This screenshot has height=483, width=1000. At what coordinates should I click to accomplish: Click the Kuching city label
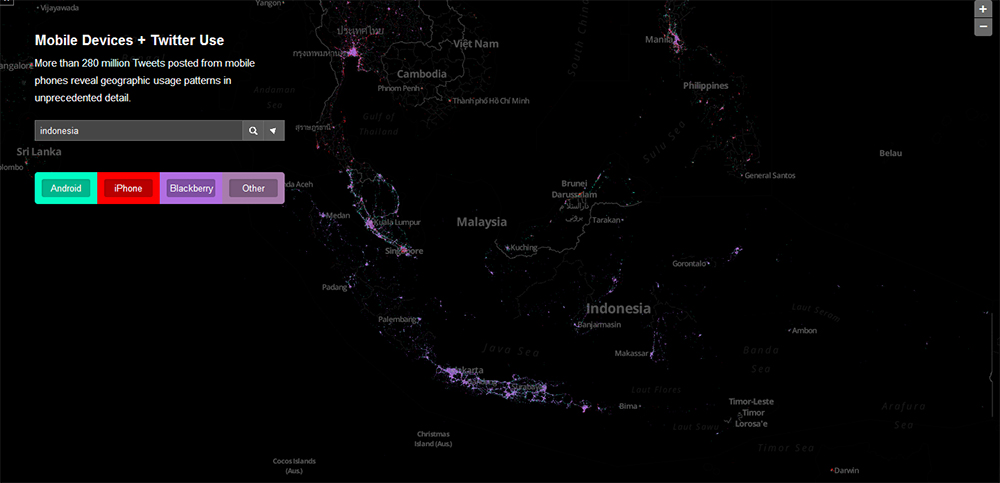(524, 248)
